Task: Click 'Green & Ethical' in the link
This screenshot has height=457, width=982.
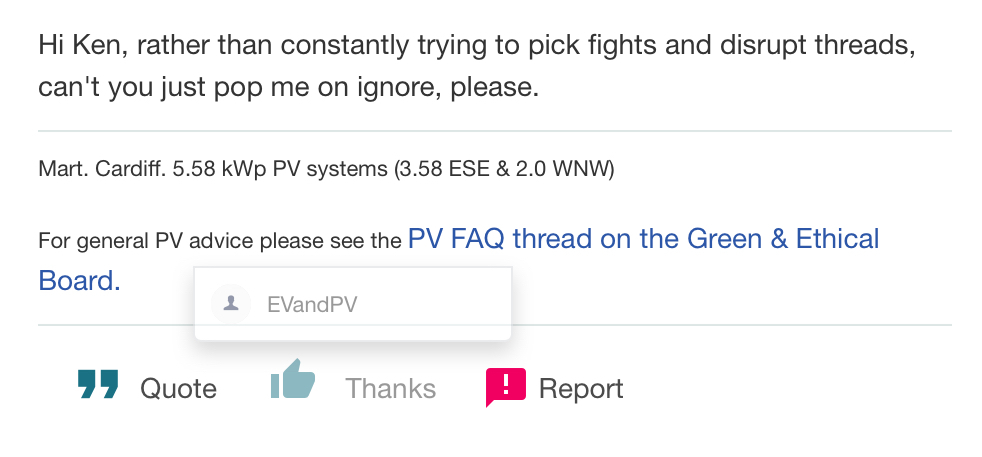Action: [x=783, y=239]
